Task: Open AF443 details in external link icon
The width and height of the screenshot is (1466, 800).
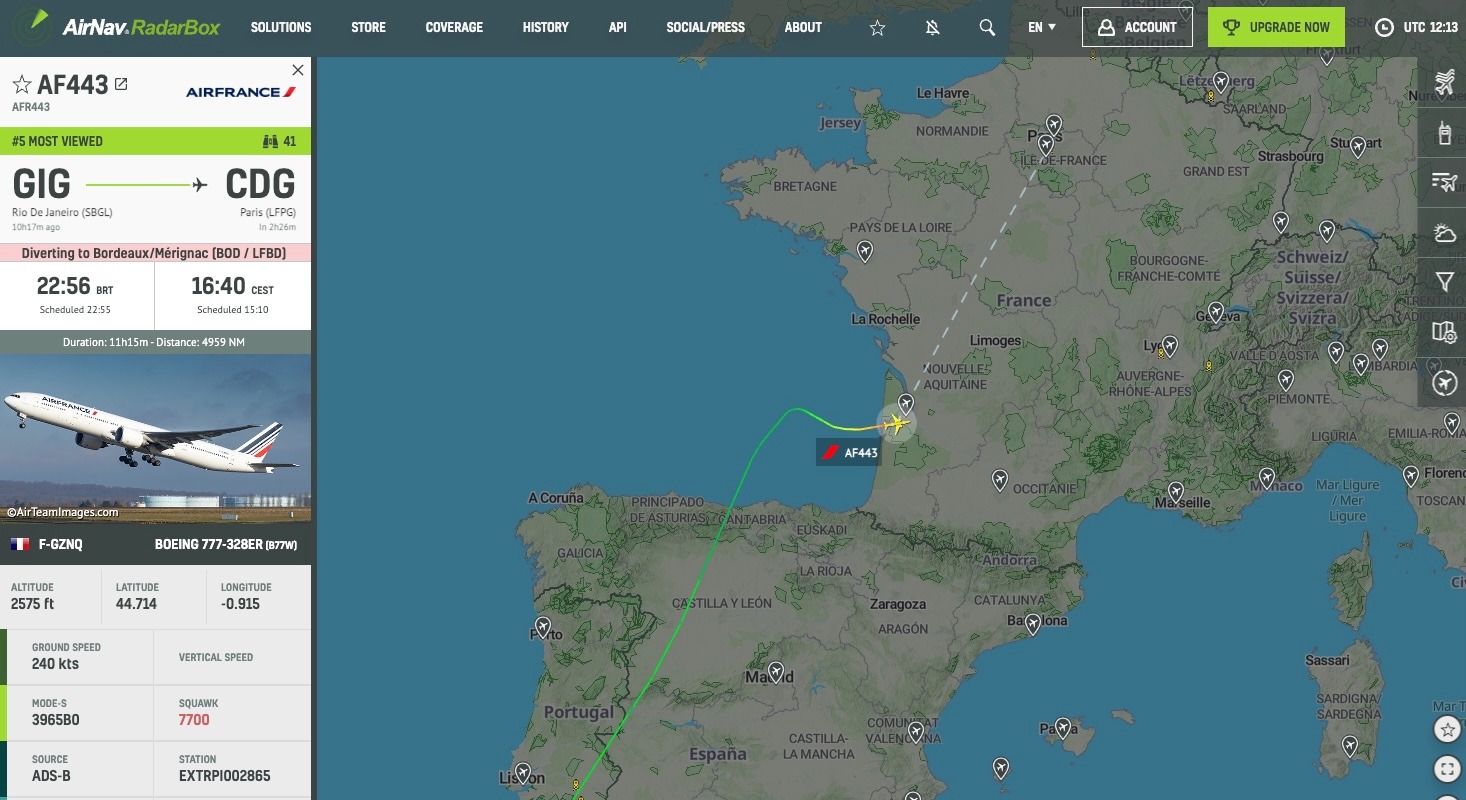Action: [121, 85]
